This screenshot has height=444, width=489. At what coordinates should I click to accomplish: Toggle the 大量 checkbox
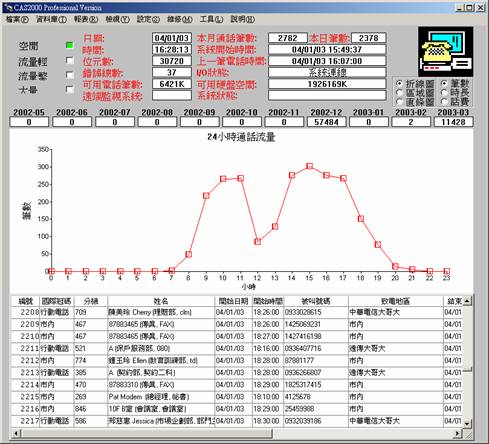point(69,89)
